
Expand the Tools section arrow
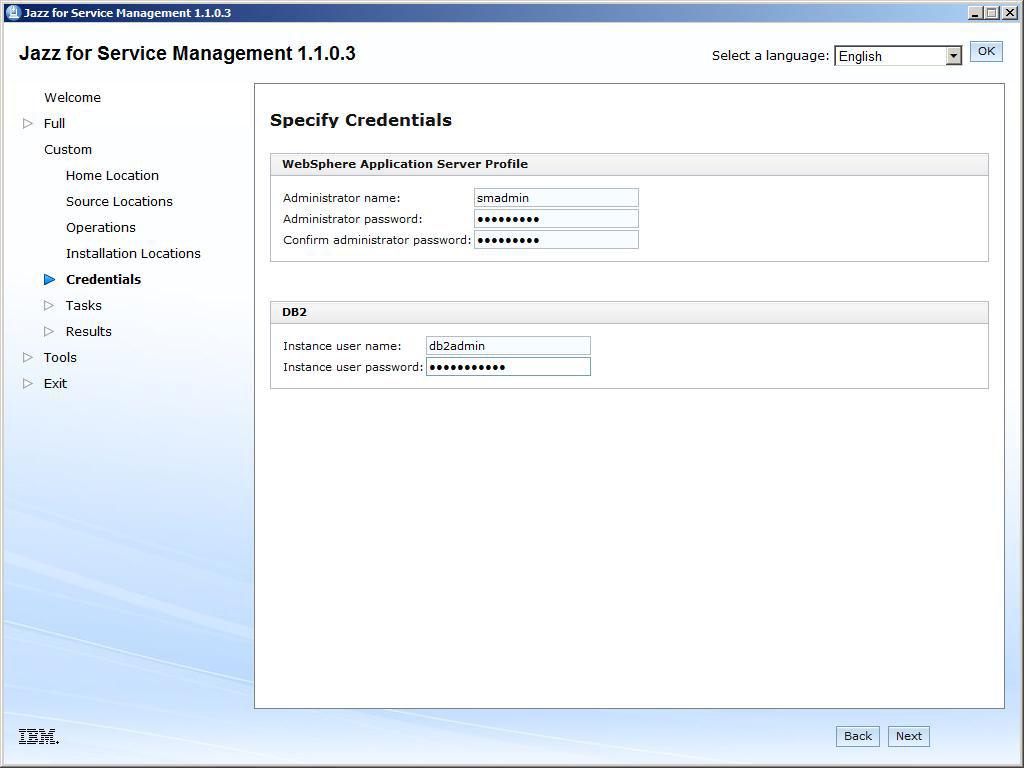coord(27,357)
